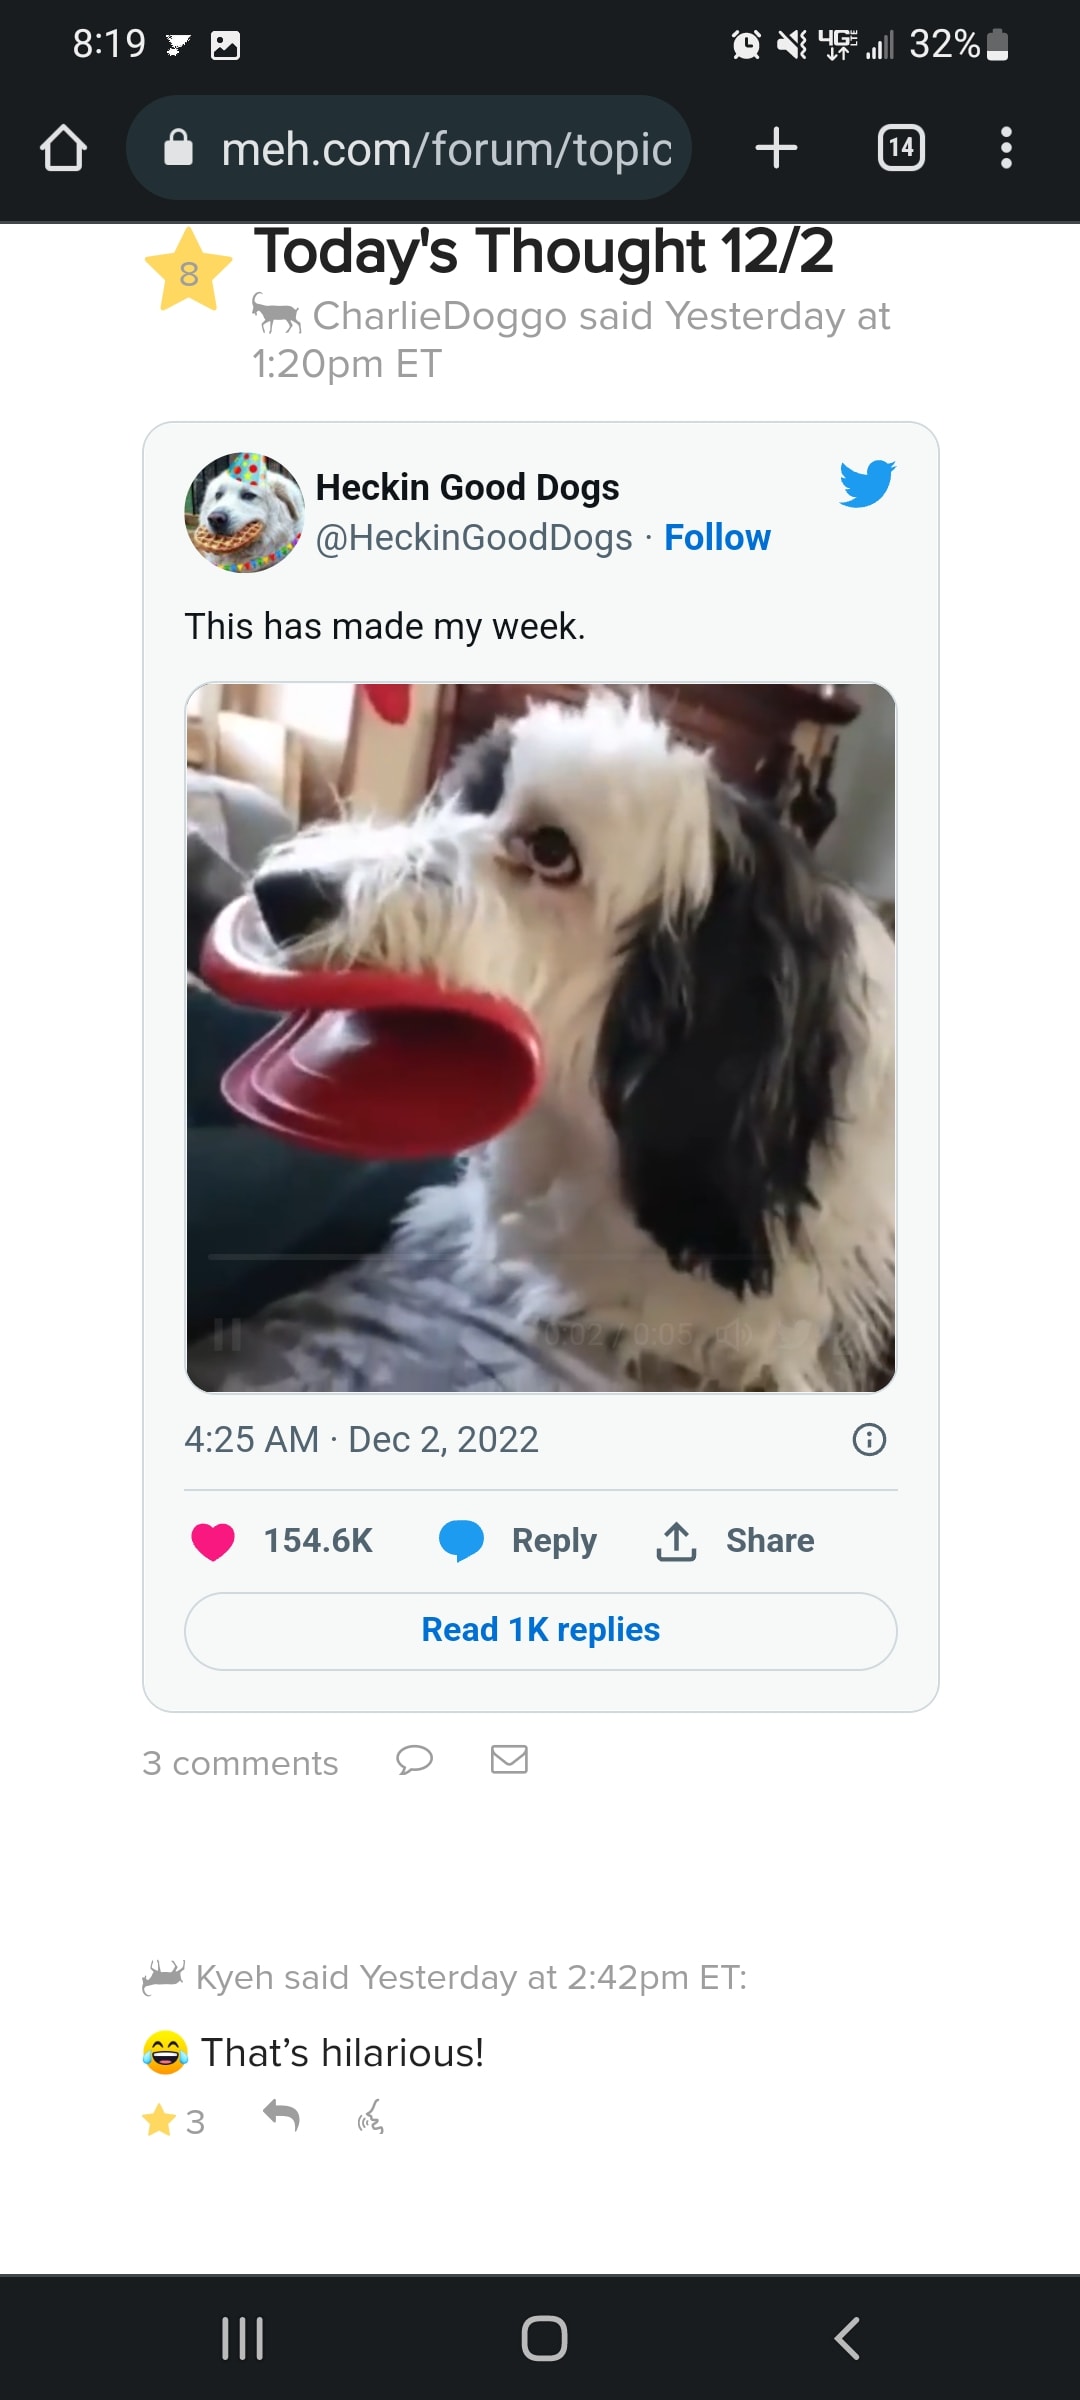Image resolution: width=1080 pixels, height=2400 pixels.
Task: Click the envelope icon below the post
Action: 509,1759
